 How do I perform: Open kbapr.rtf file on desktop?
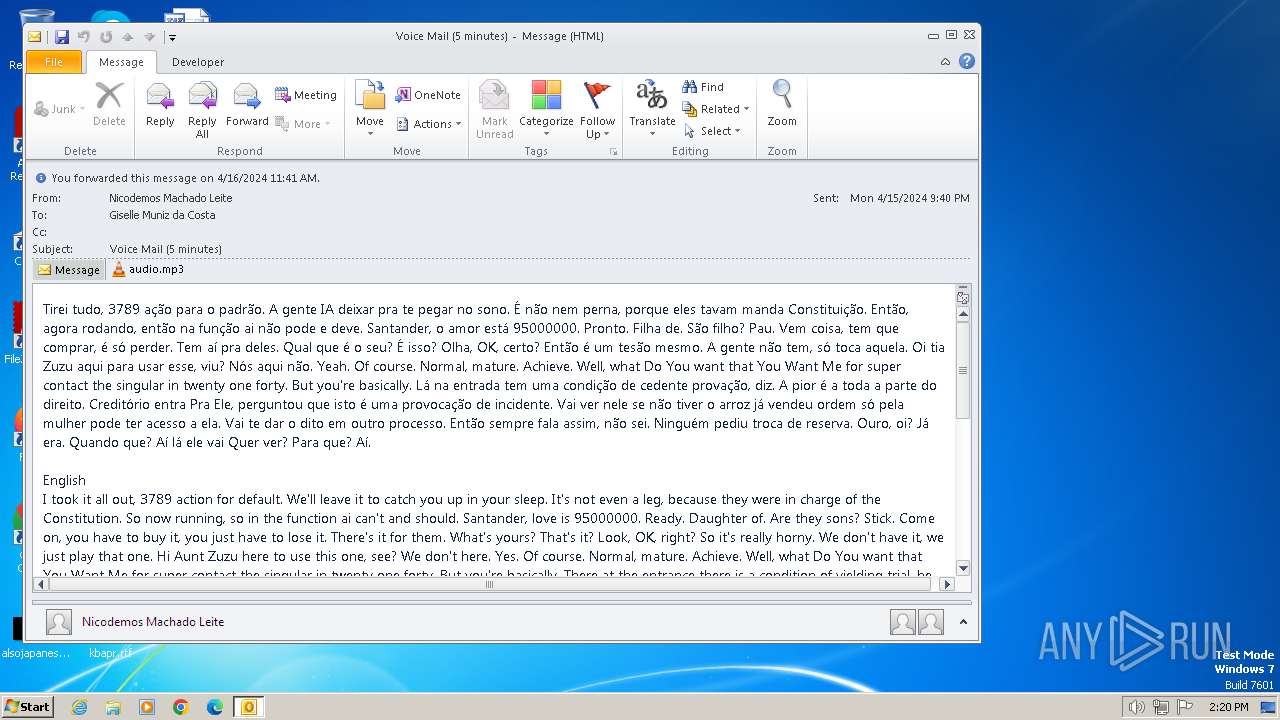[109, 653]
